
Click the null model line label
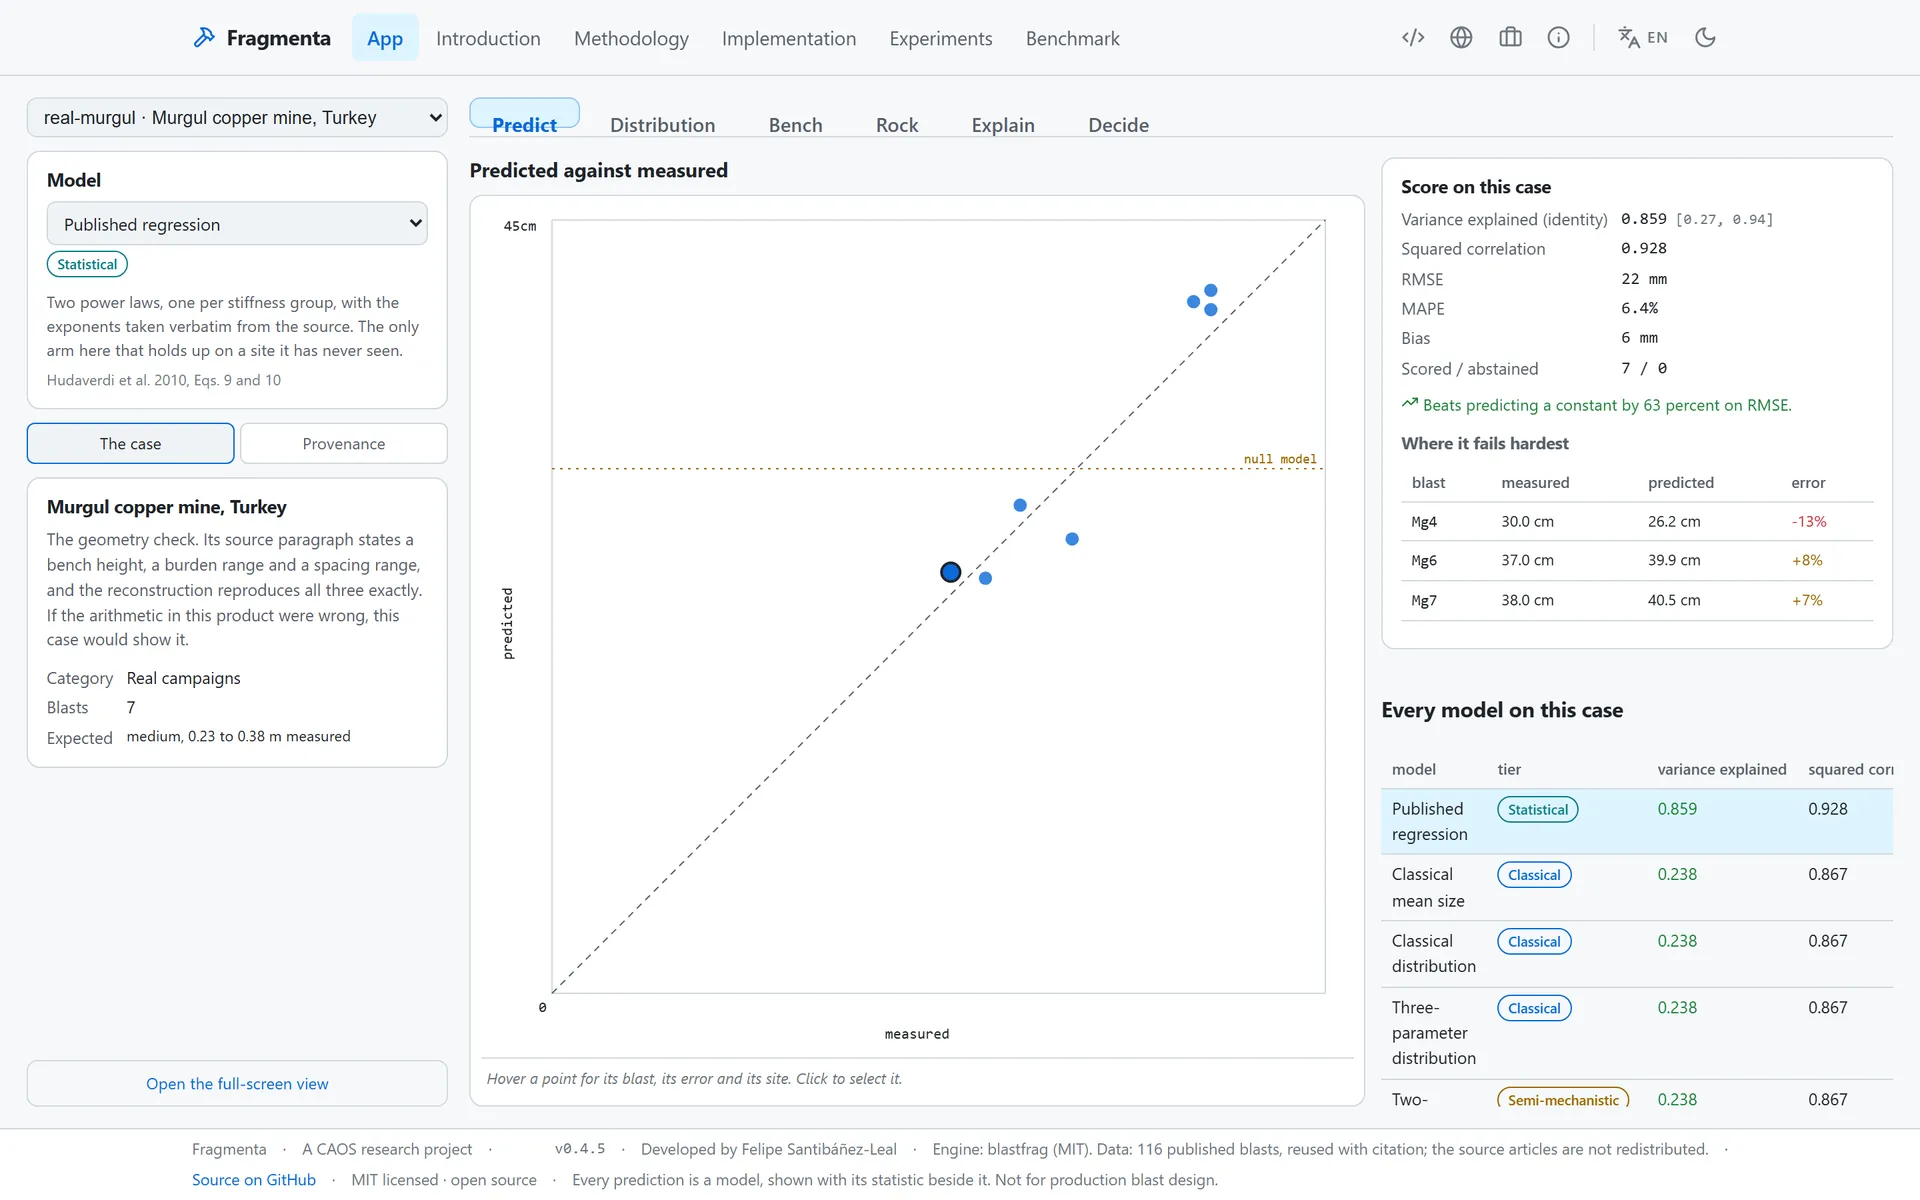[x=1280, y=459]
